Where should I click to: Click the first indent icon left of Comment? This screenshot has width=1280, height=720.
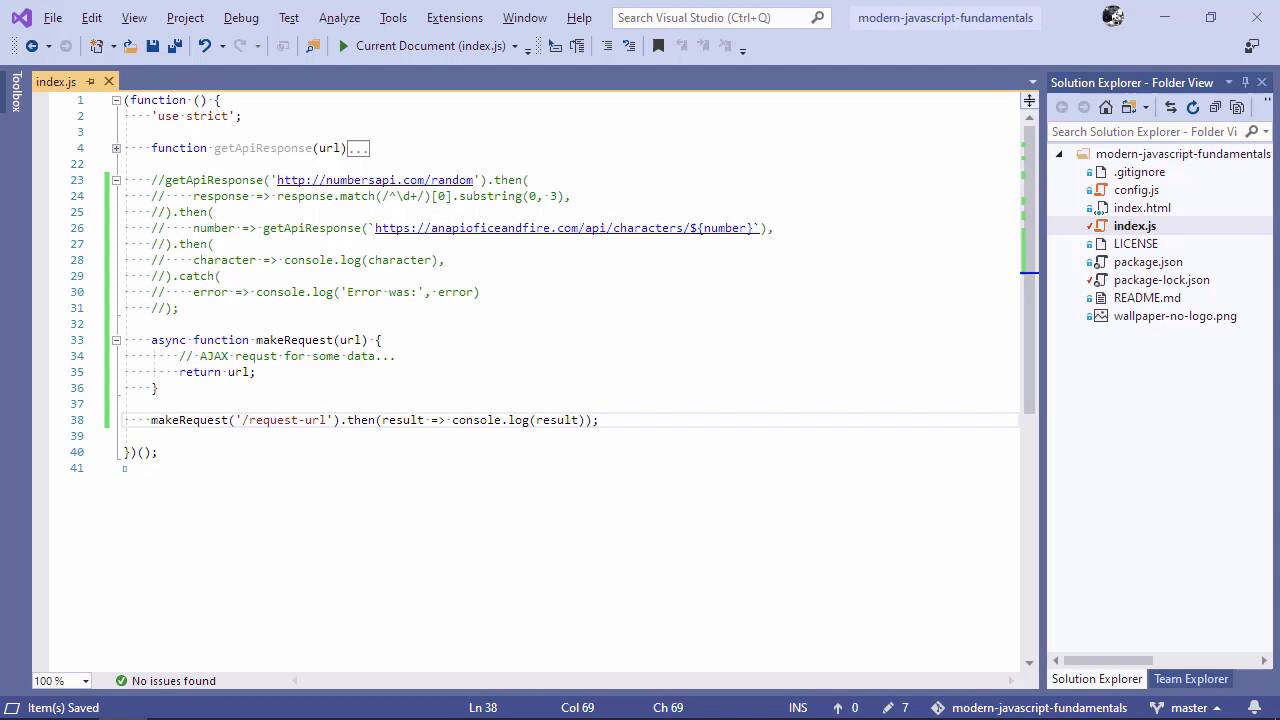pos(555,46)
